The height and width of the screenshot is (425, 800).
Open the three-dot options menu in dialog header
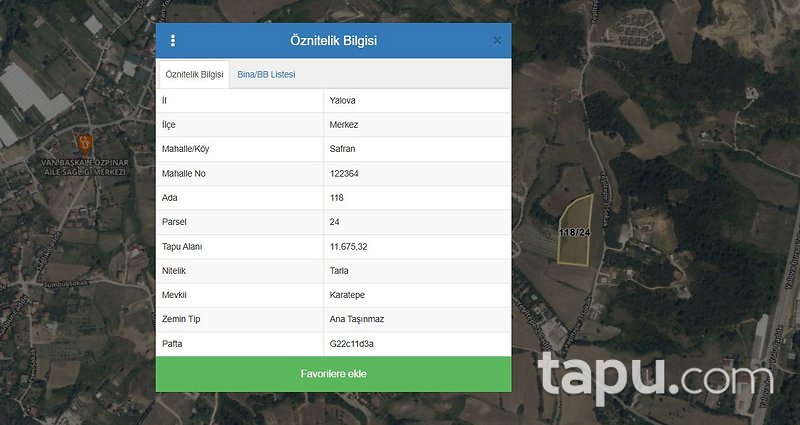pyautogui.click(x=173, y=41)
